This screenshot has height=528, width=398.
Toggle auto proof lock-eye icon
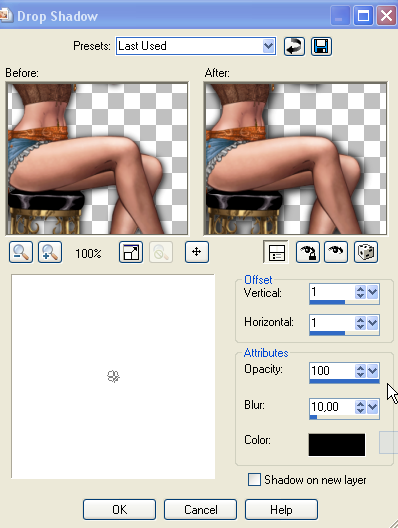pyautogui.click(x=308, y=252)
